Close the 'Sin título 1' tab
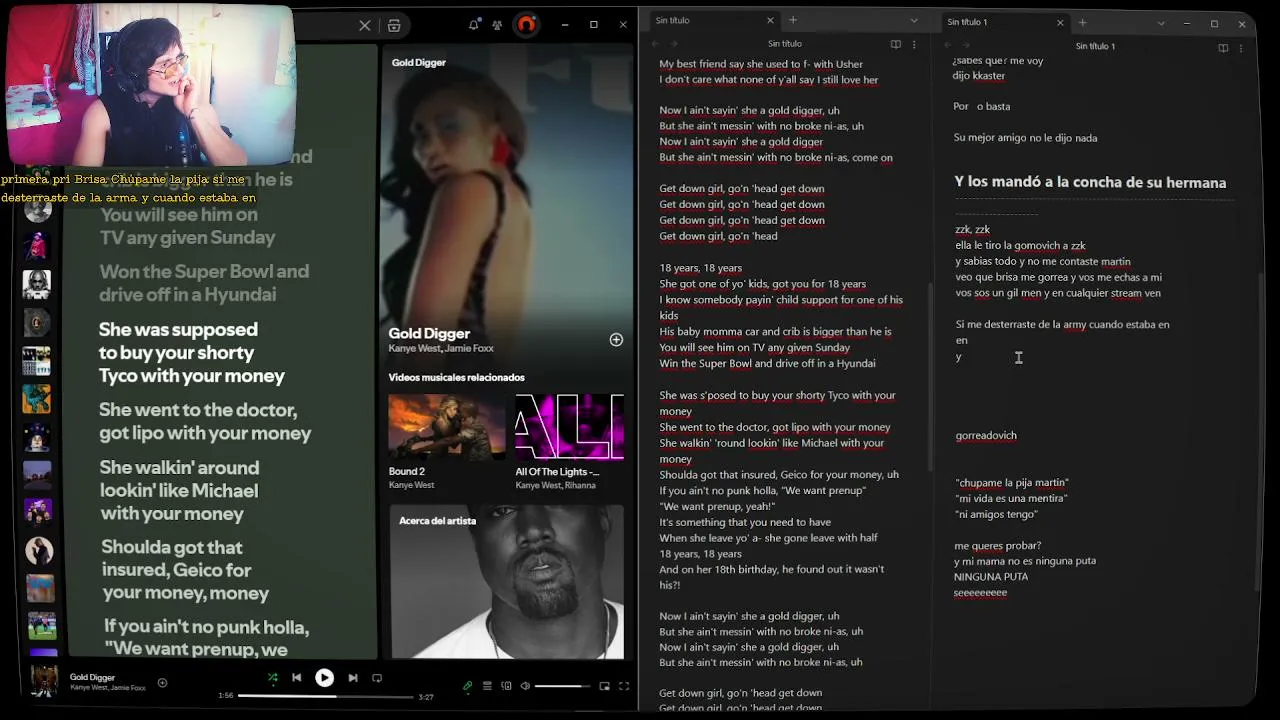Viewport: 1280px width, 720px height. (1060, 22)
